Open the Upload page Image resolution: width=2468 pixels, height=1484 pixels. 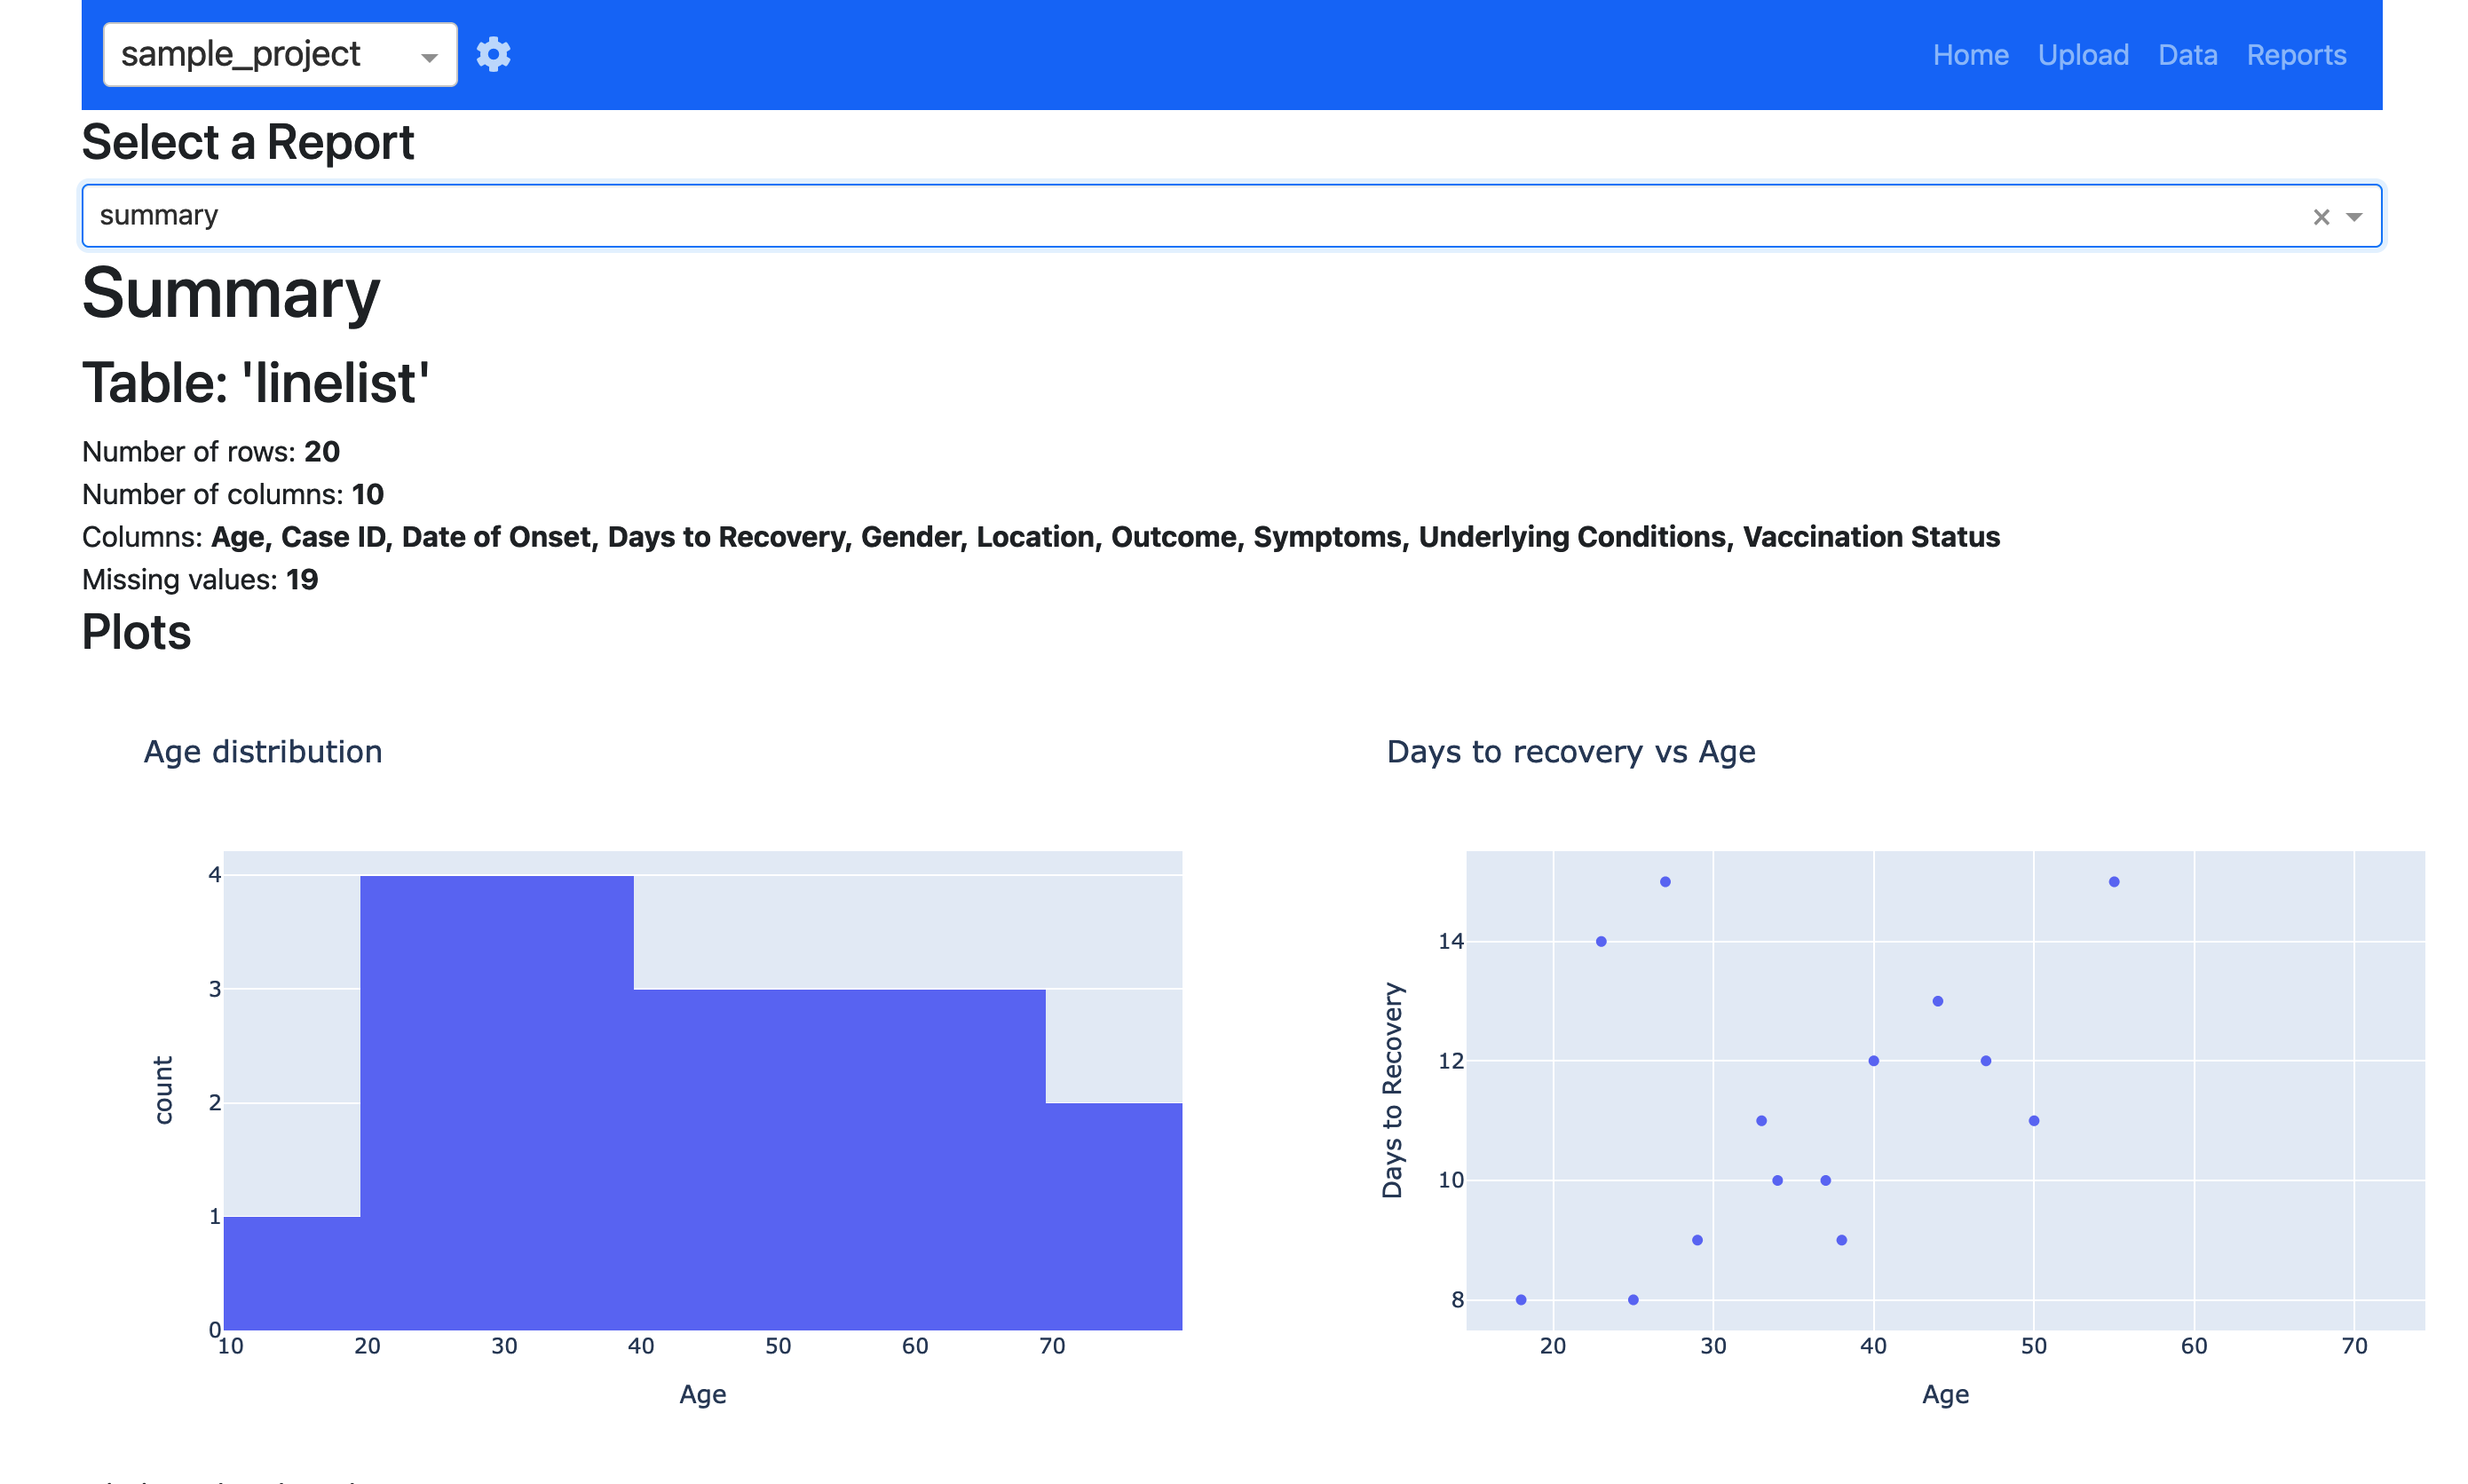tap(2083, 55)
